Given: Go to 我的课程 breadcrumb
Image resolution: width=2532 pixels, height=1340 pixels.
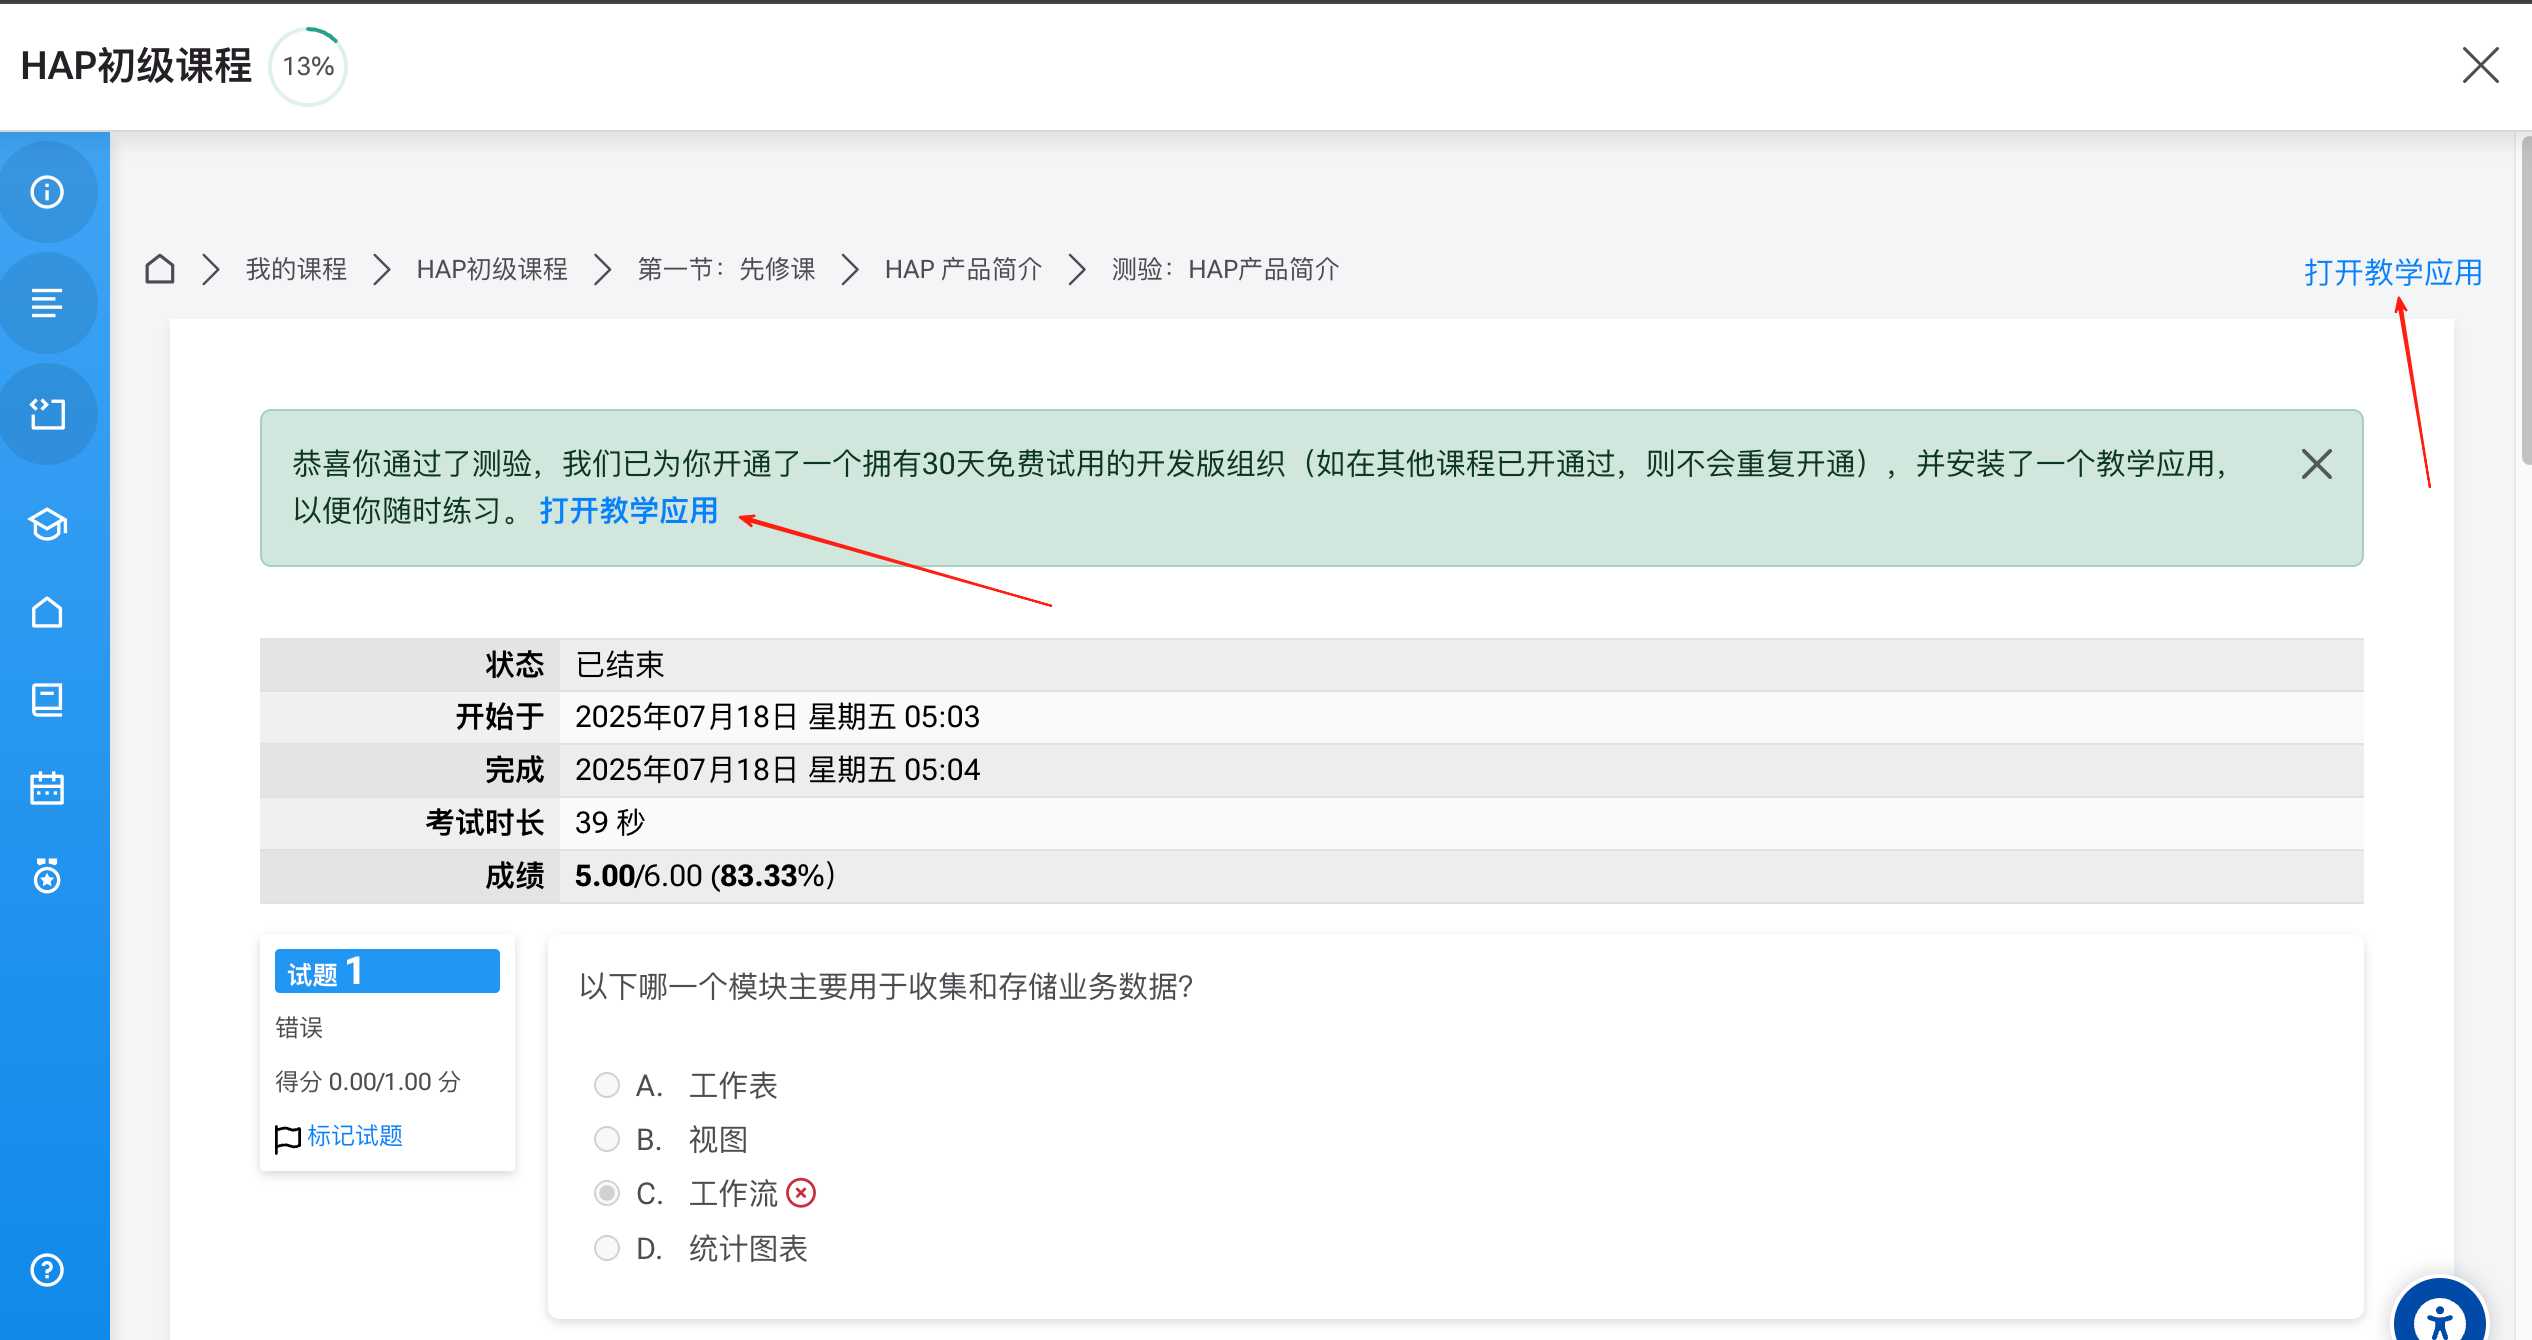Looking at the screenshot, I should click(x=296, y=269).
